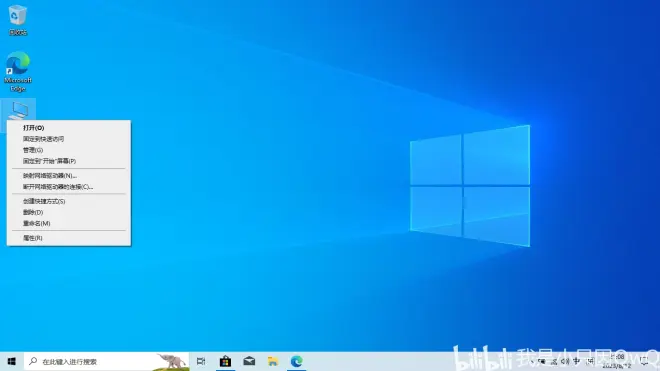Launch Microsoft Store from the taskbar

click(225, 361)
